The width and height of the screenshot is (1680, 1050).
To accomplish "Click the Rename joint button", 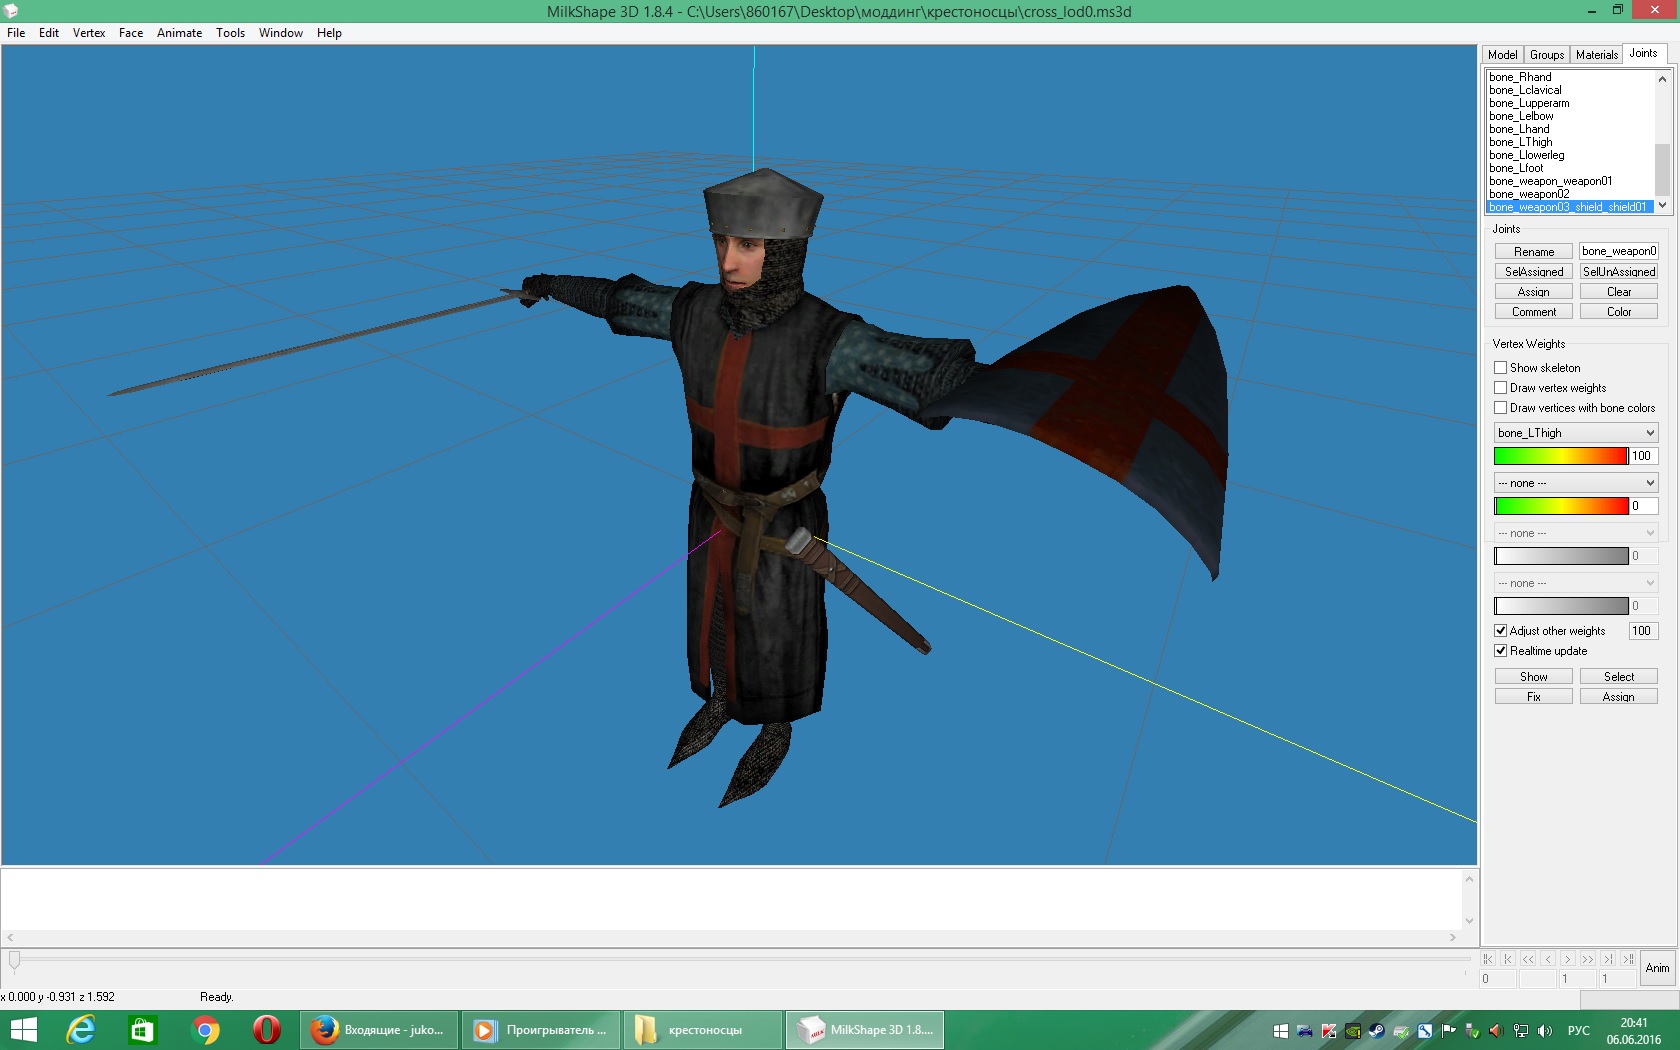I will click(1533, 252).
